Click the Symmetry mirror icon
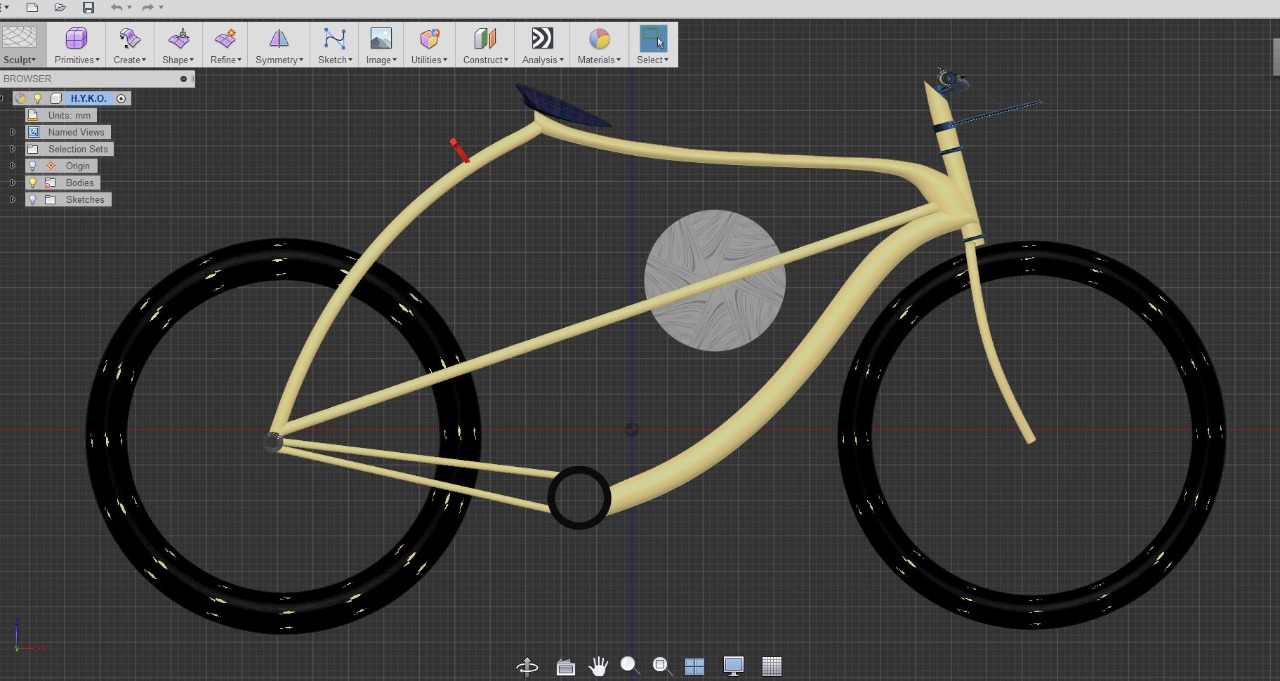Viewport: 1280px width, 681px height. pos(279,39)
